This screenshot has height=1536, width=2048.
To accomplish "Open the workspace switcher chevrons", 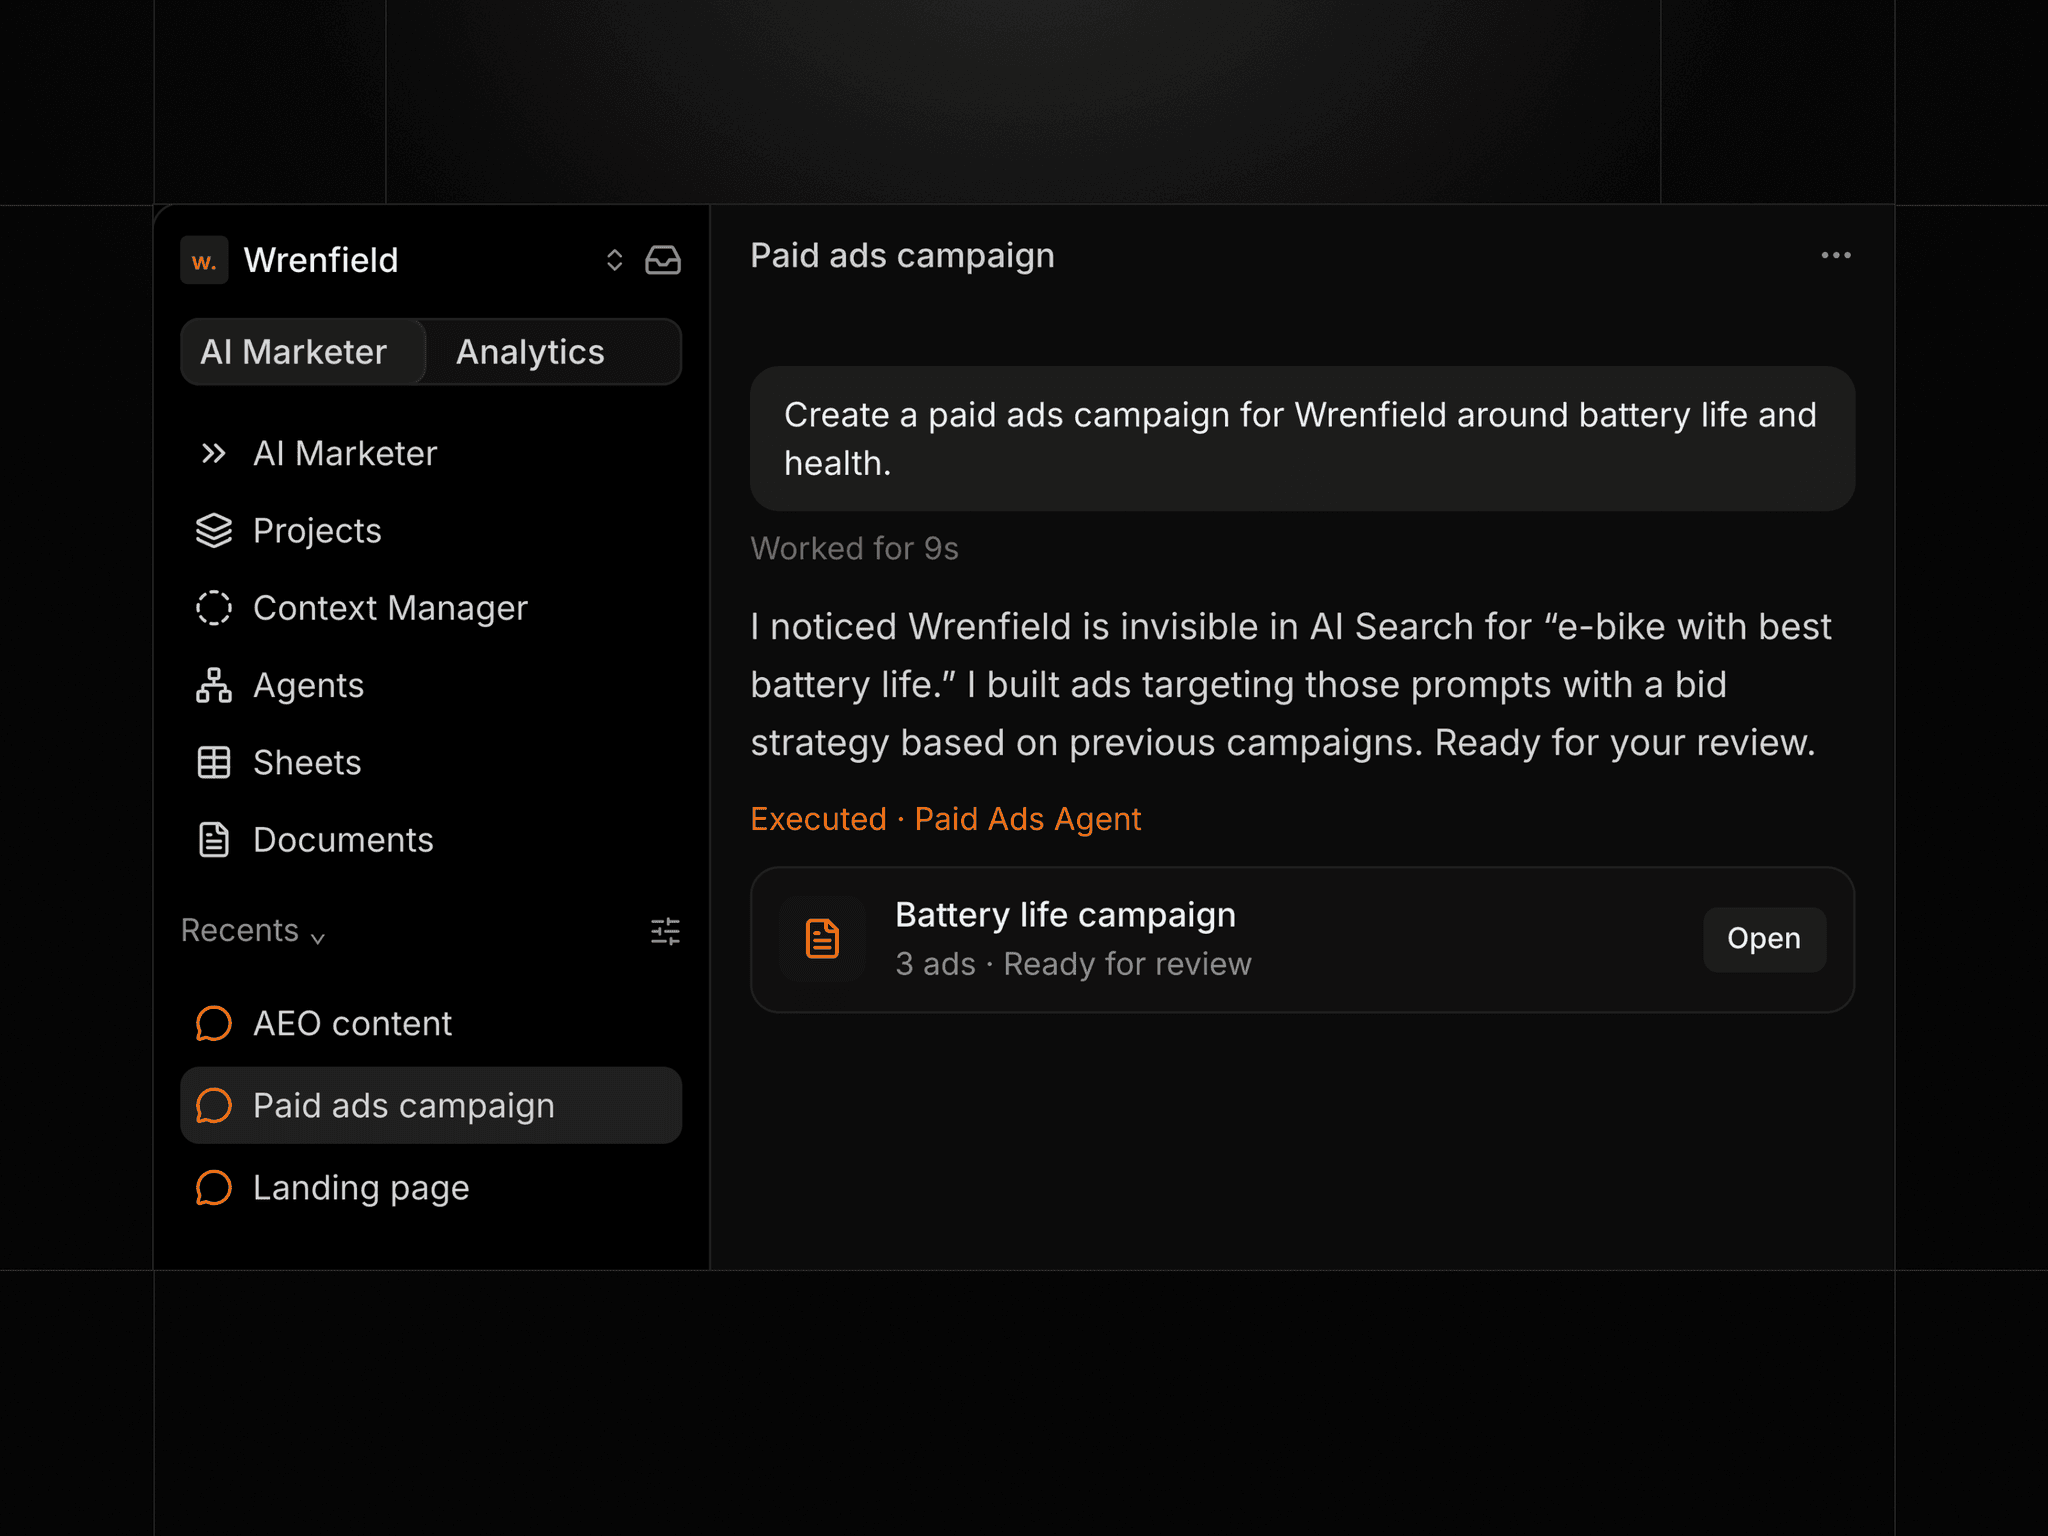I will pos(614,260).
